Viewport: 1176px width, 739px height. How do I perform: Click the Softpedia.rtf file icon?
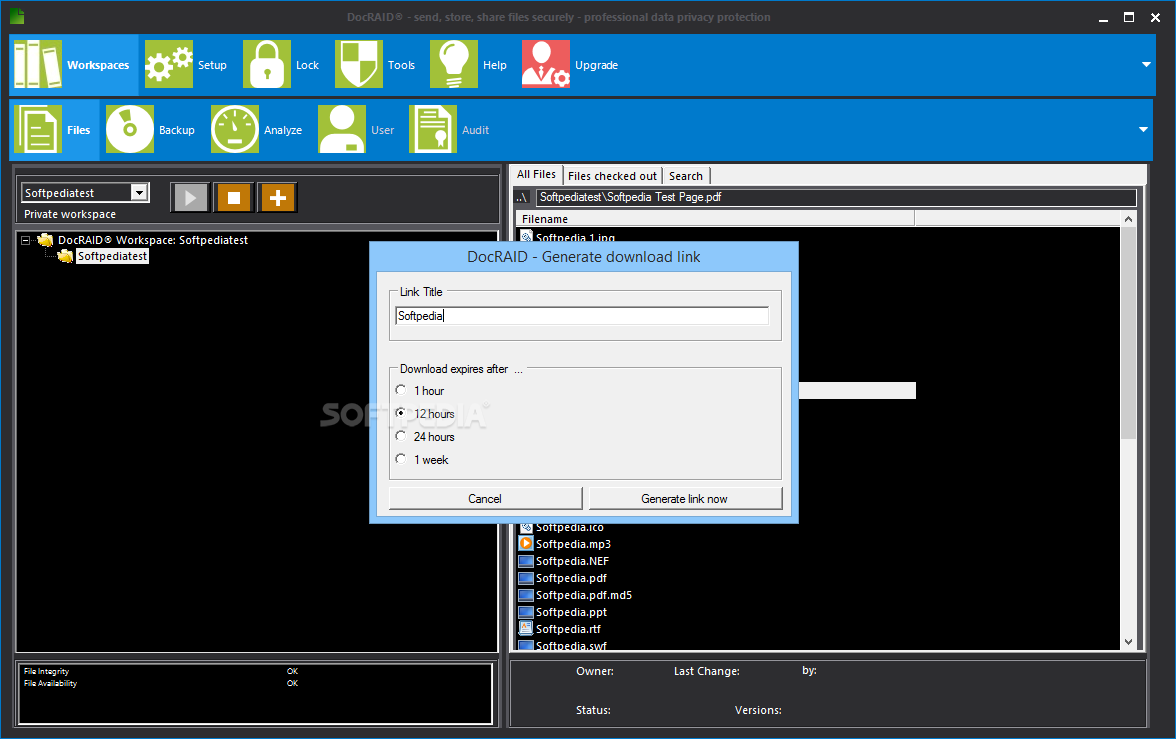(526, 629)
